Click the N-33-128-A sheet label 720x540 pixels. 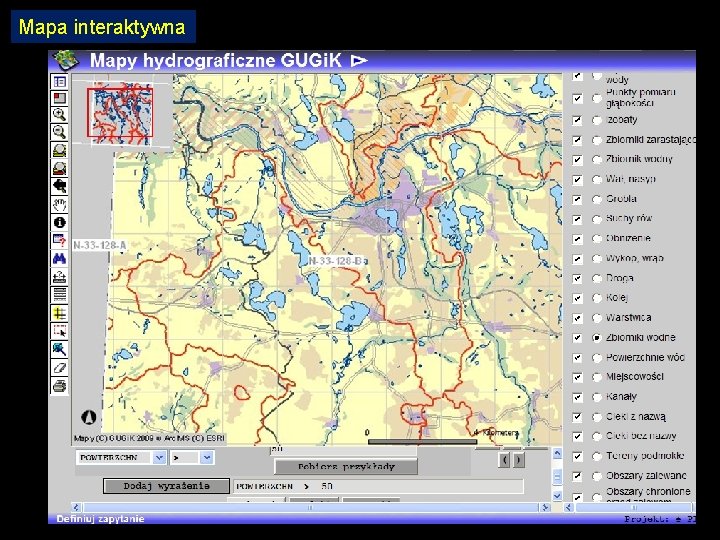tap(100, 245)
